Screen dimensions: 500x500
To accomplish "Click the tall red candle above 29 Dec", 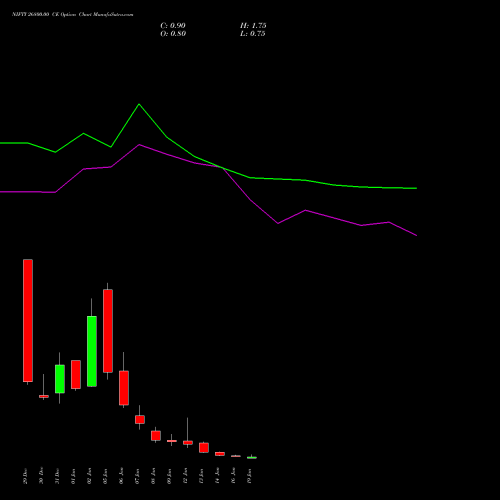I will [x=28, y=320].
